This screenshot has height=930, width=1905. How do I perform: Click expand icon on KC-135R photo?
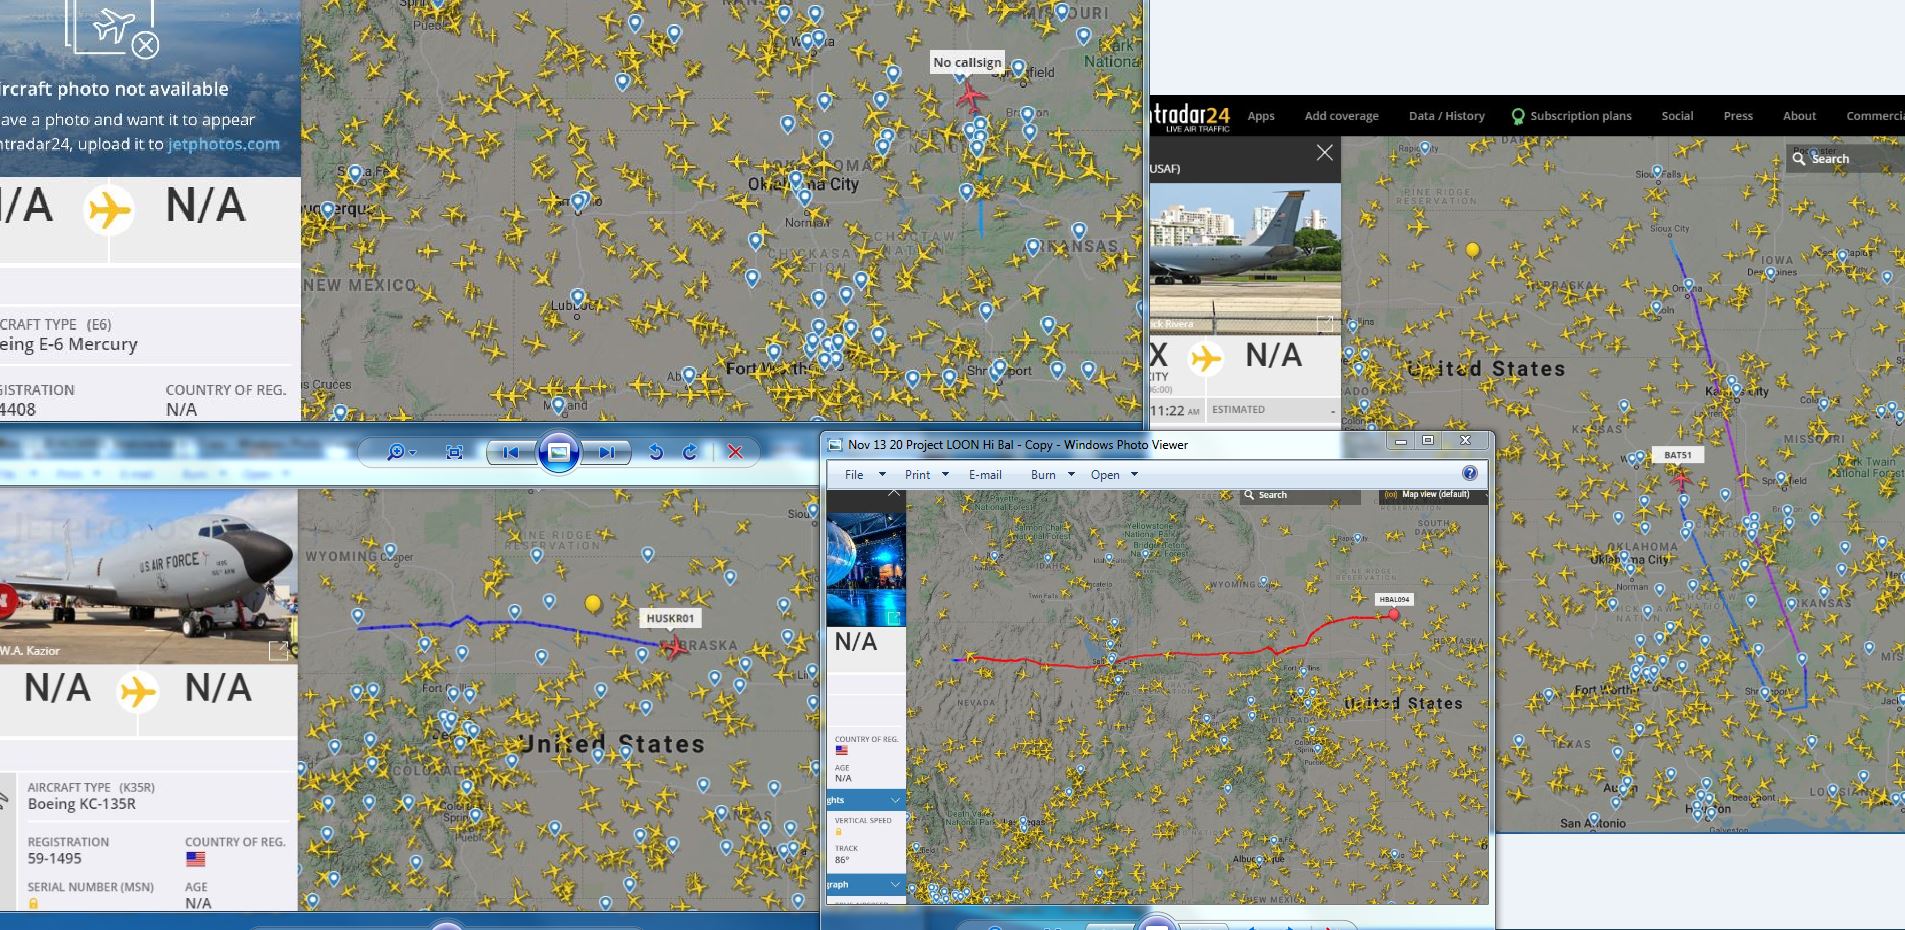pyautogui.click(x=279, y=651)
